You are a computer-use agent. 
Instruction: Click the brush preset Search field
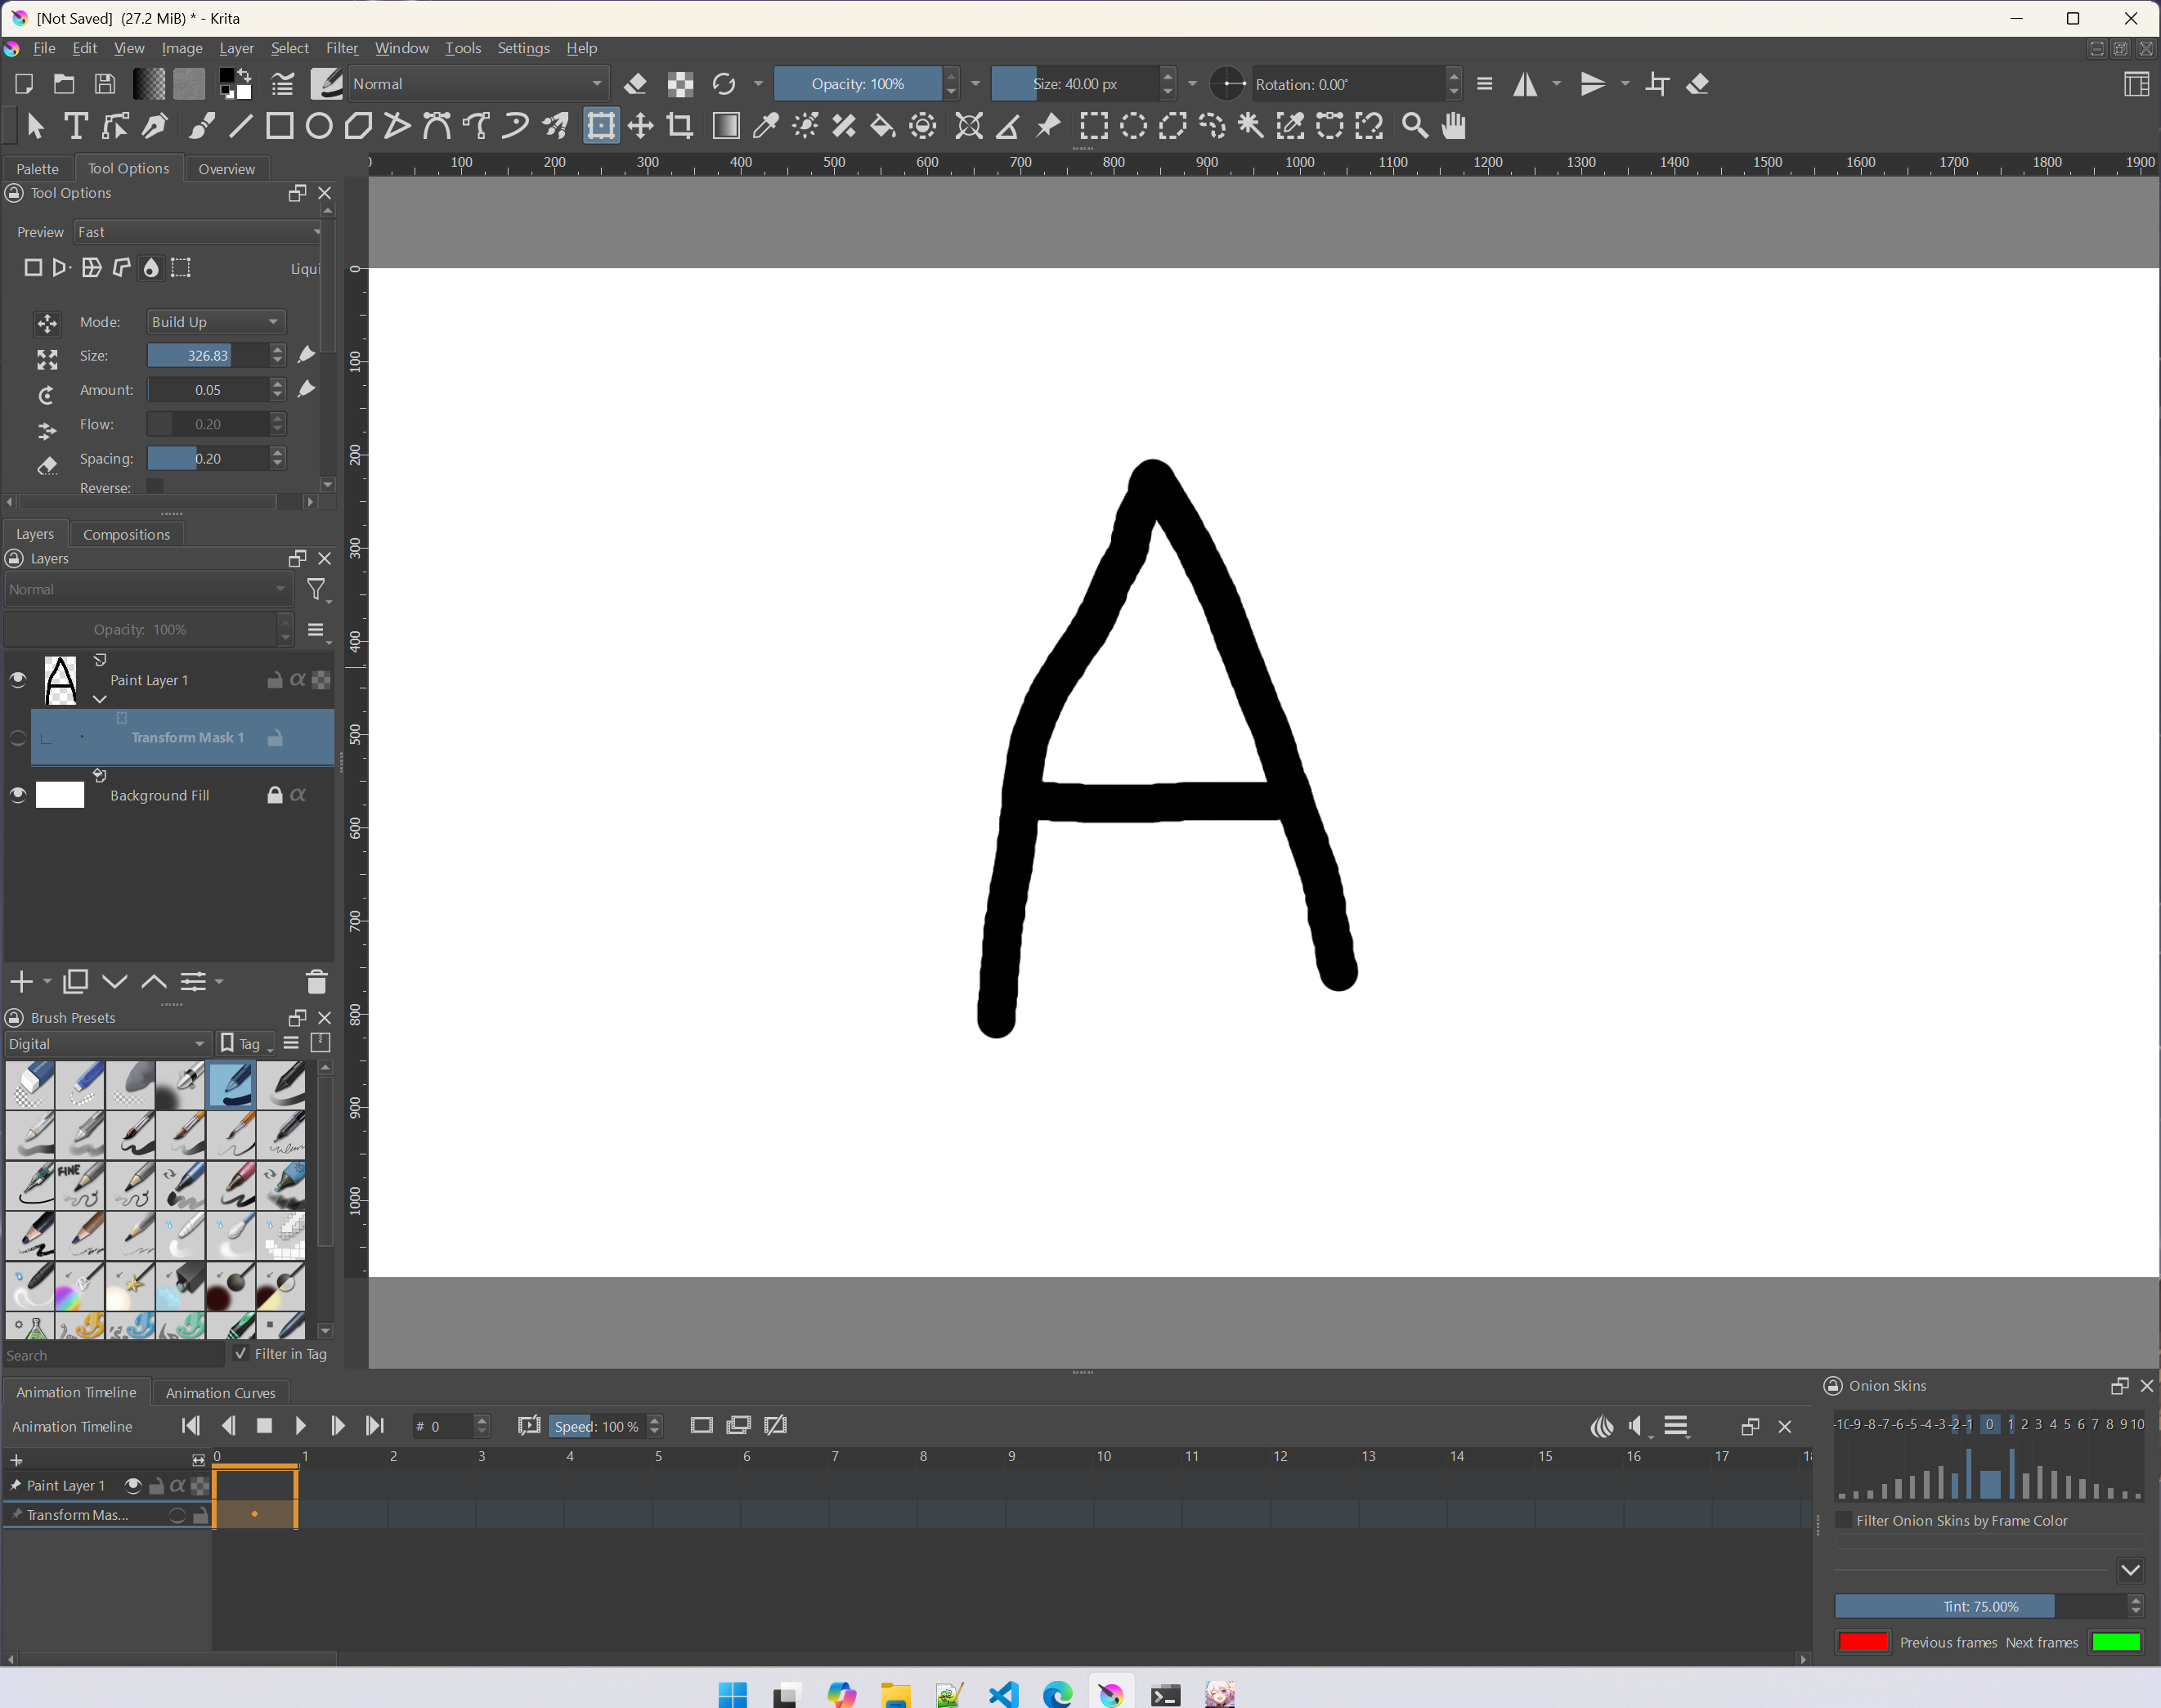click(112, 1355)
